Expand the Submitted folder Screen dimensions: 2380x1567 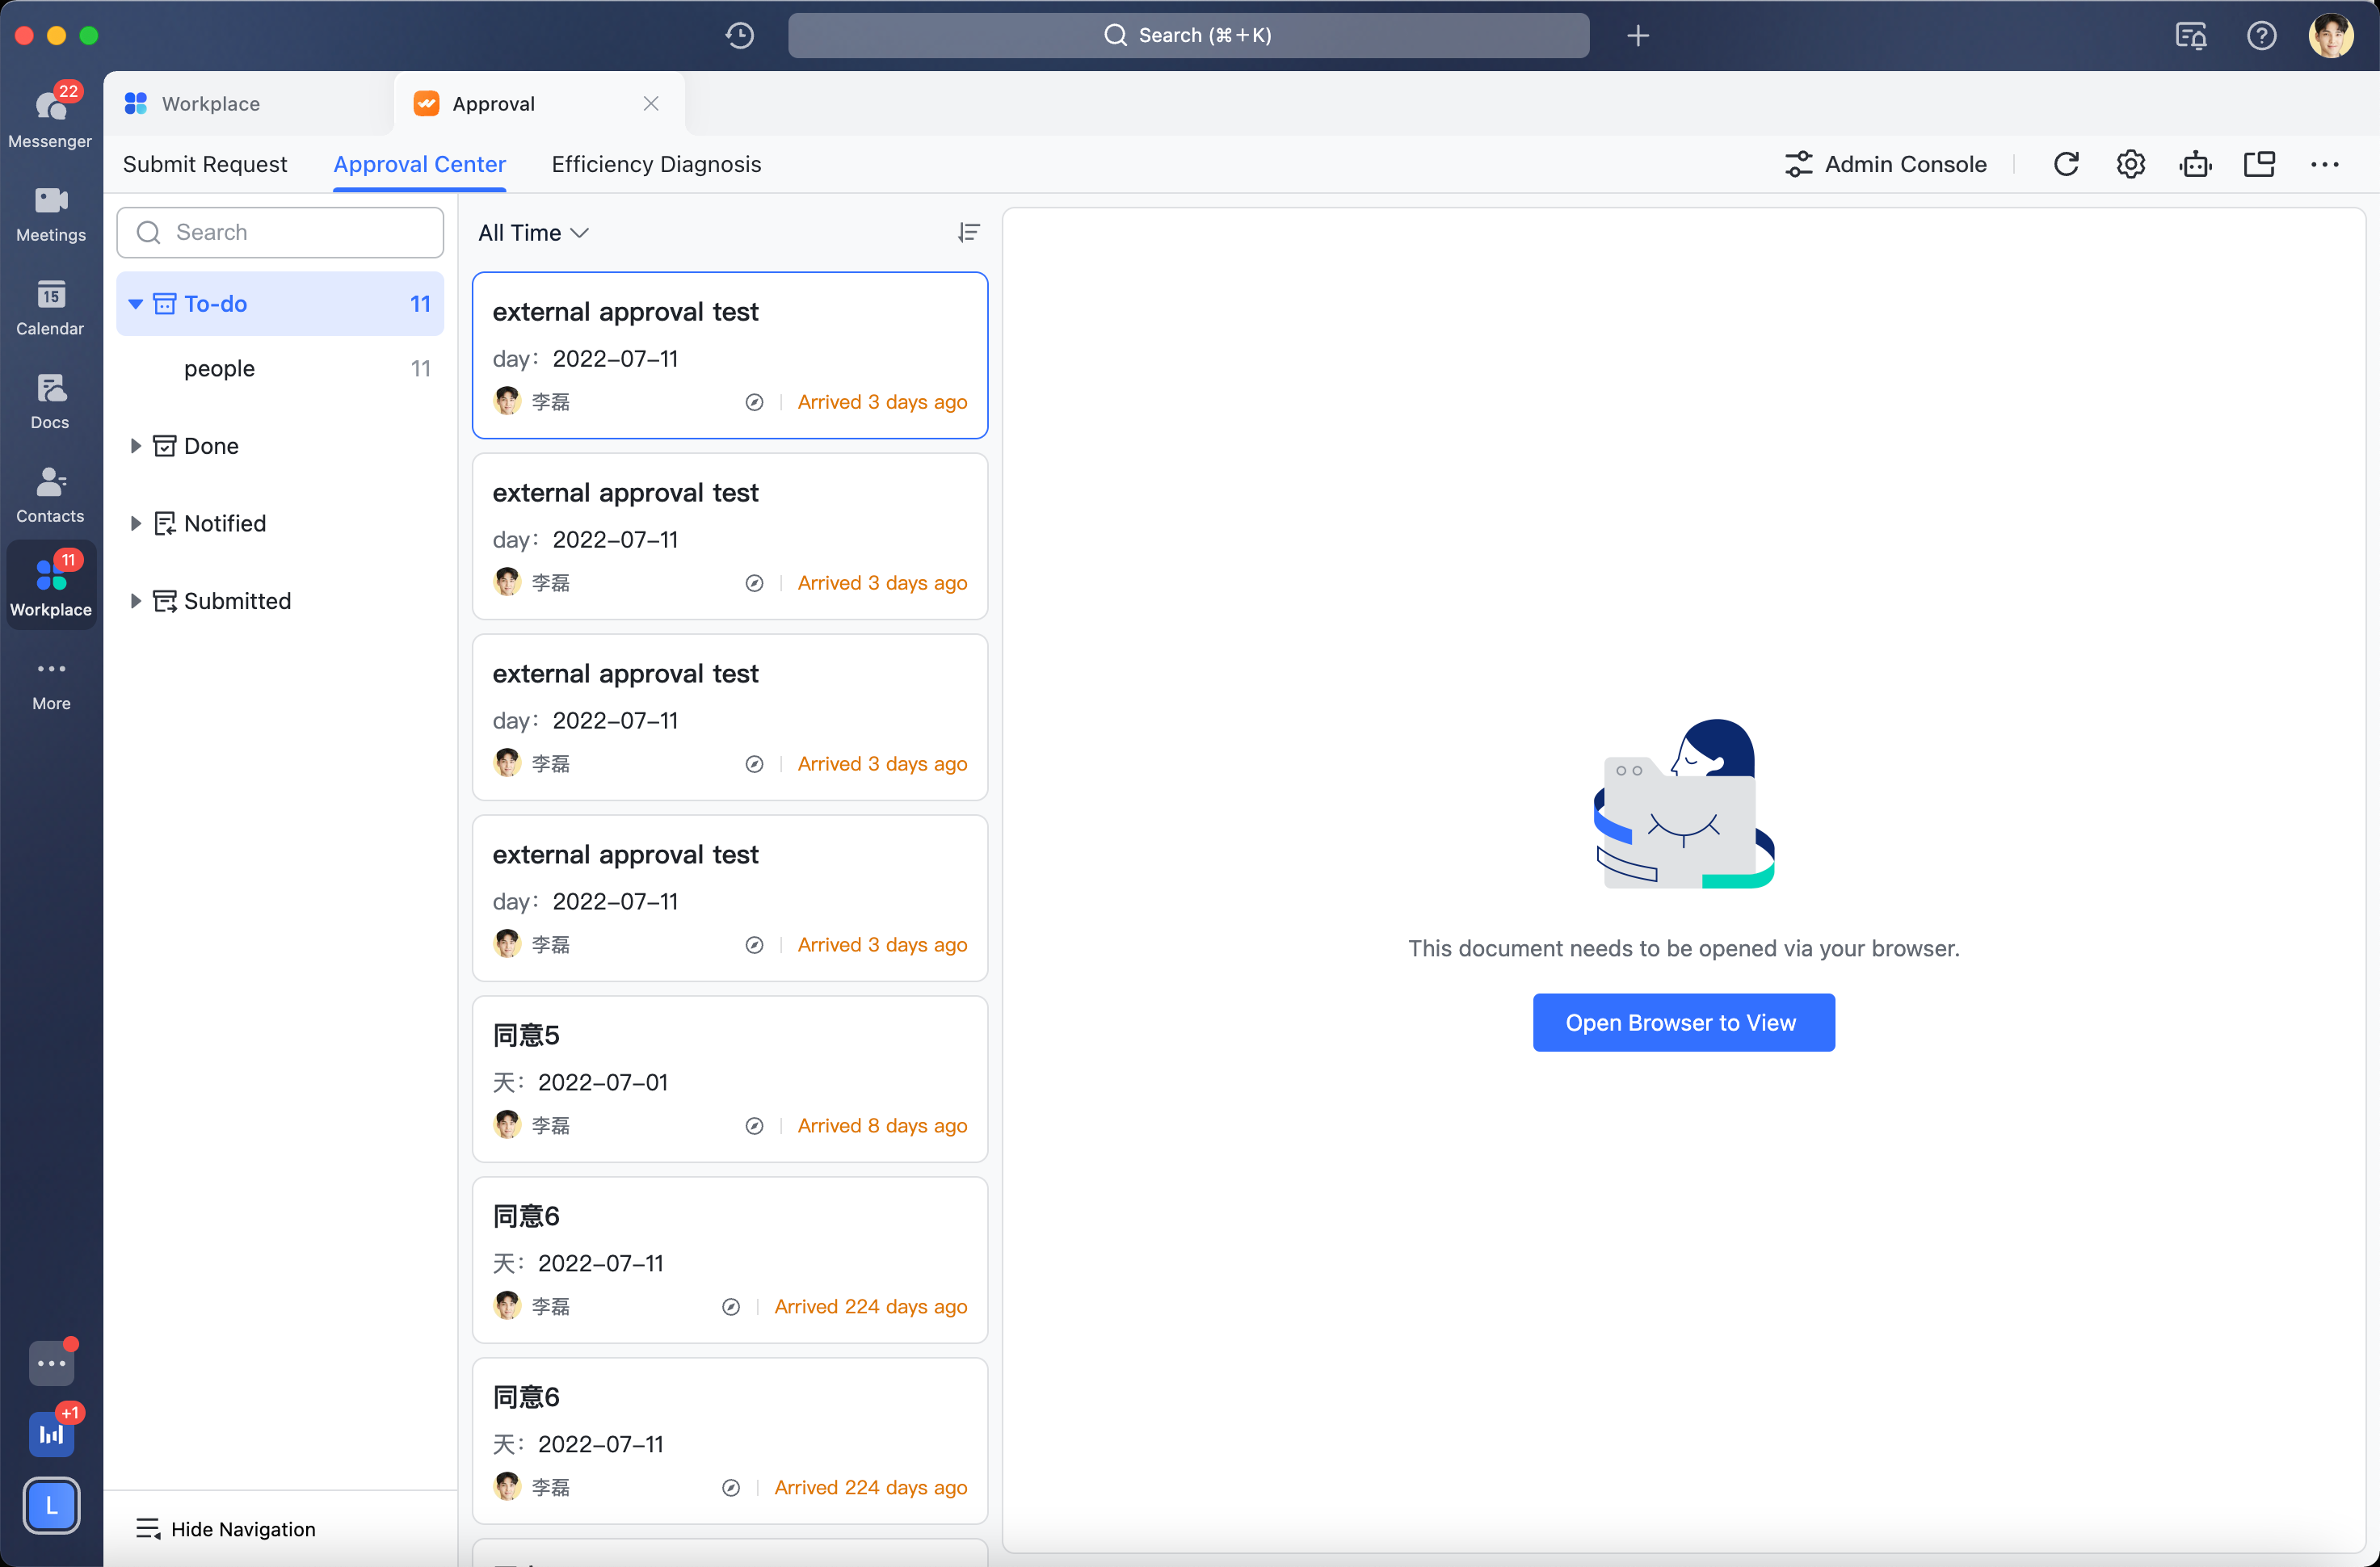point(136,601)
